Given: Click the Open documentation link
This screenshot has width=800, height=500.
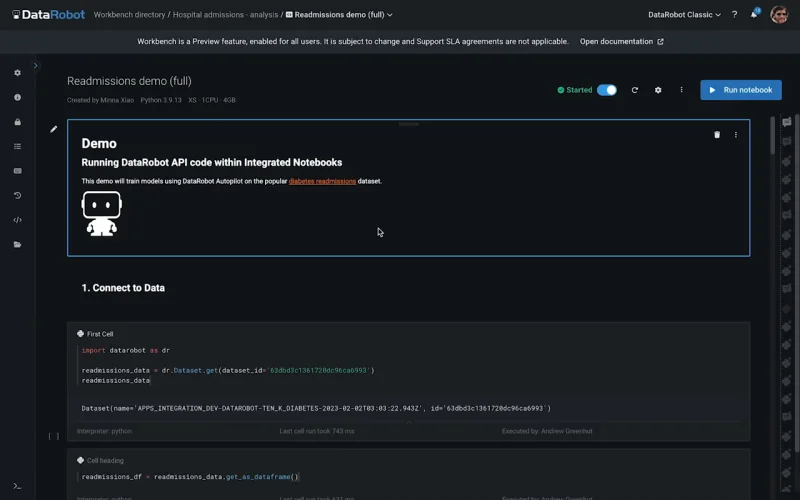Looking at the screenshot, I should click(x=621, y=41).
